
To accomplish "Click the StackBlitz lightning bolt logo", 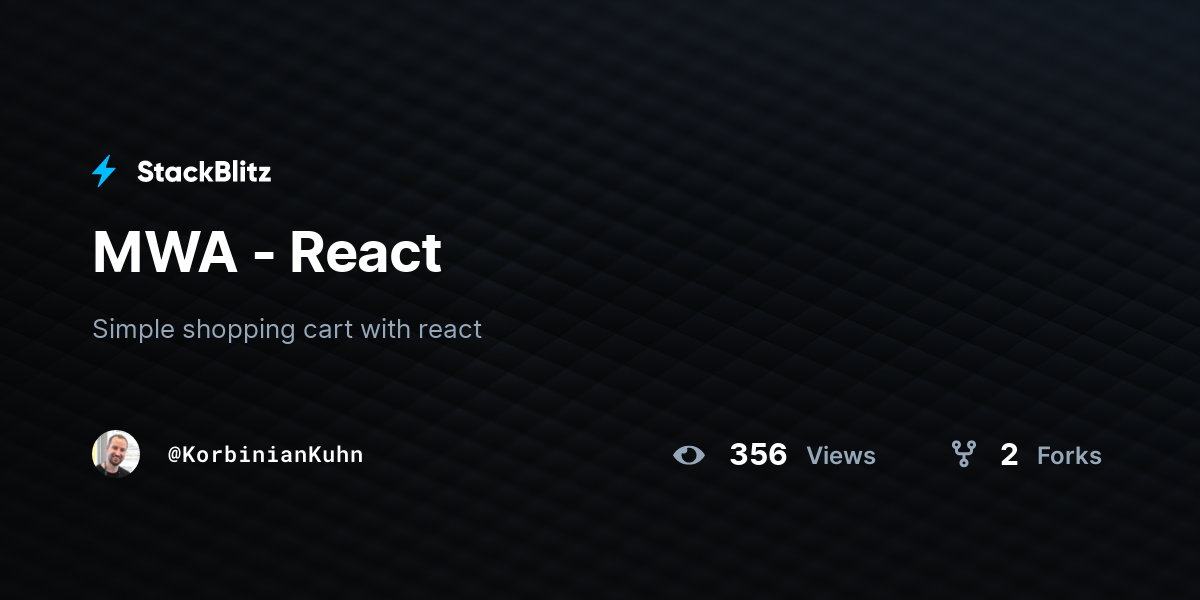I will point(104,172).
